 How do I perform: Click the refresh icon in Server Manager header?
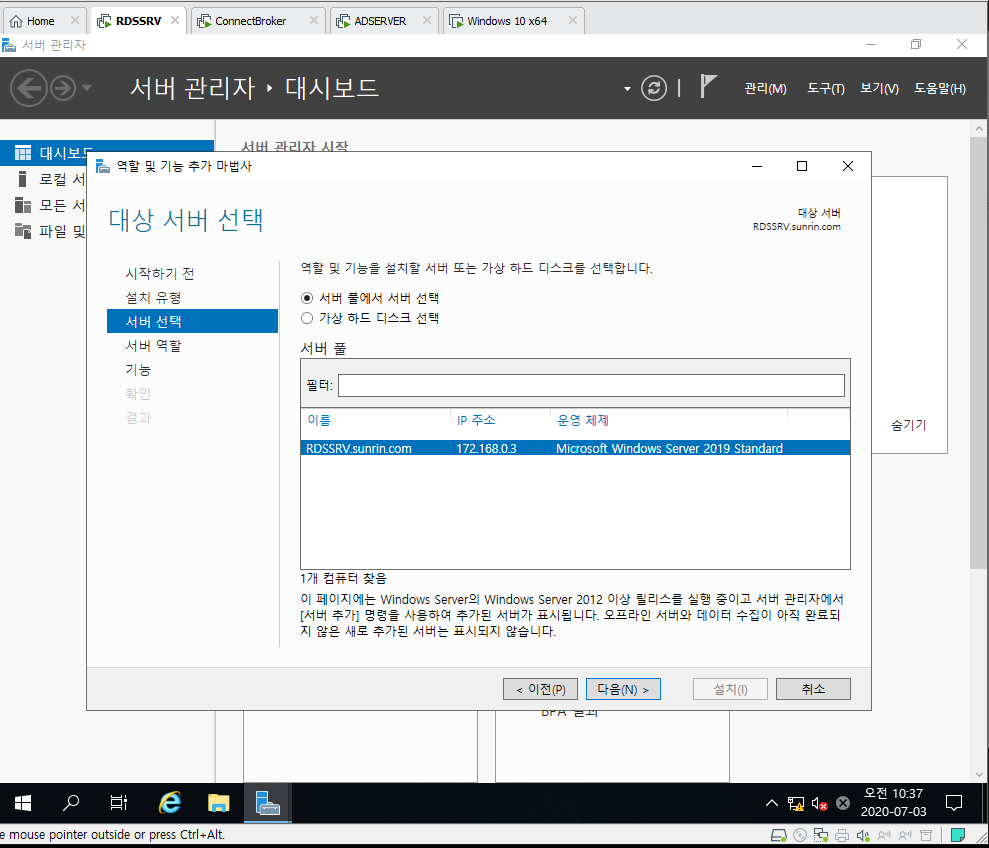[x=653, y=88]
